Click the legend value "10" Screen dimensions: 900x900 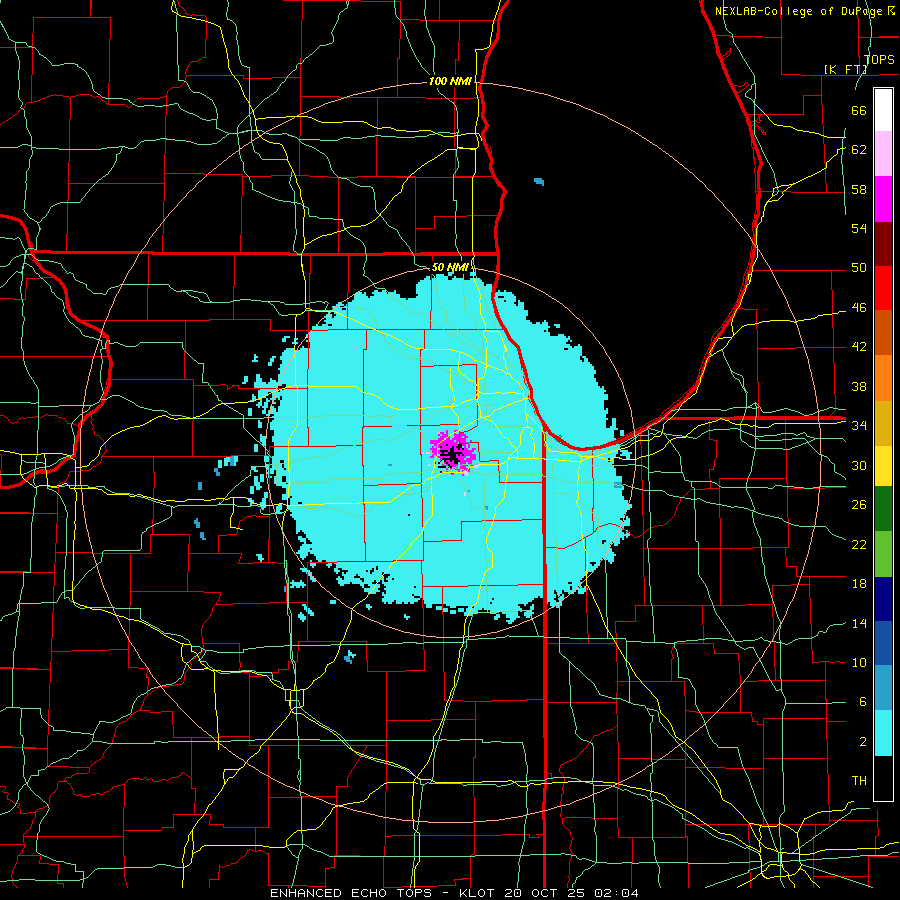pos(859,663)
